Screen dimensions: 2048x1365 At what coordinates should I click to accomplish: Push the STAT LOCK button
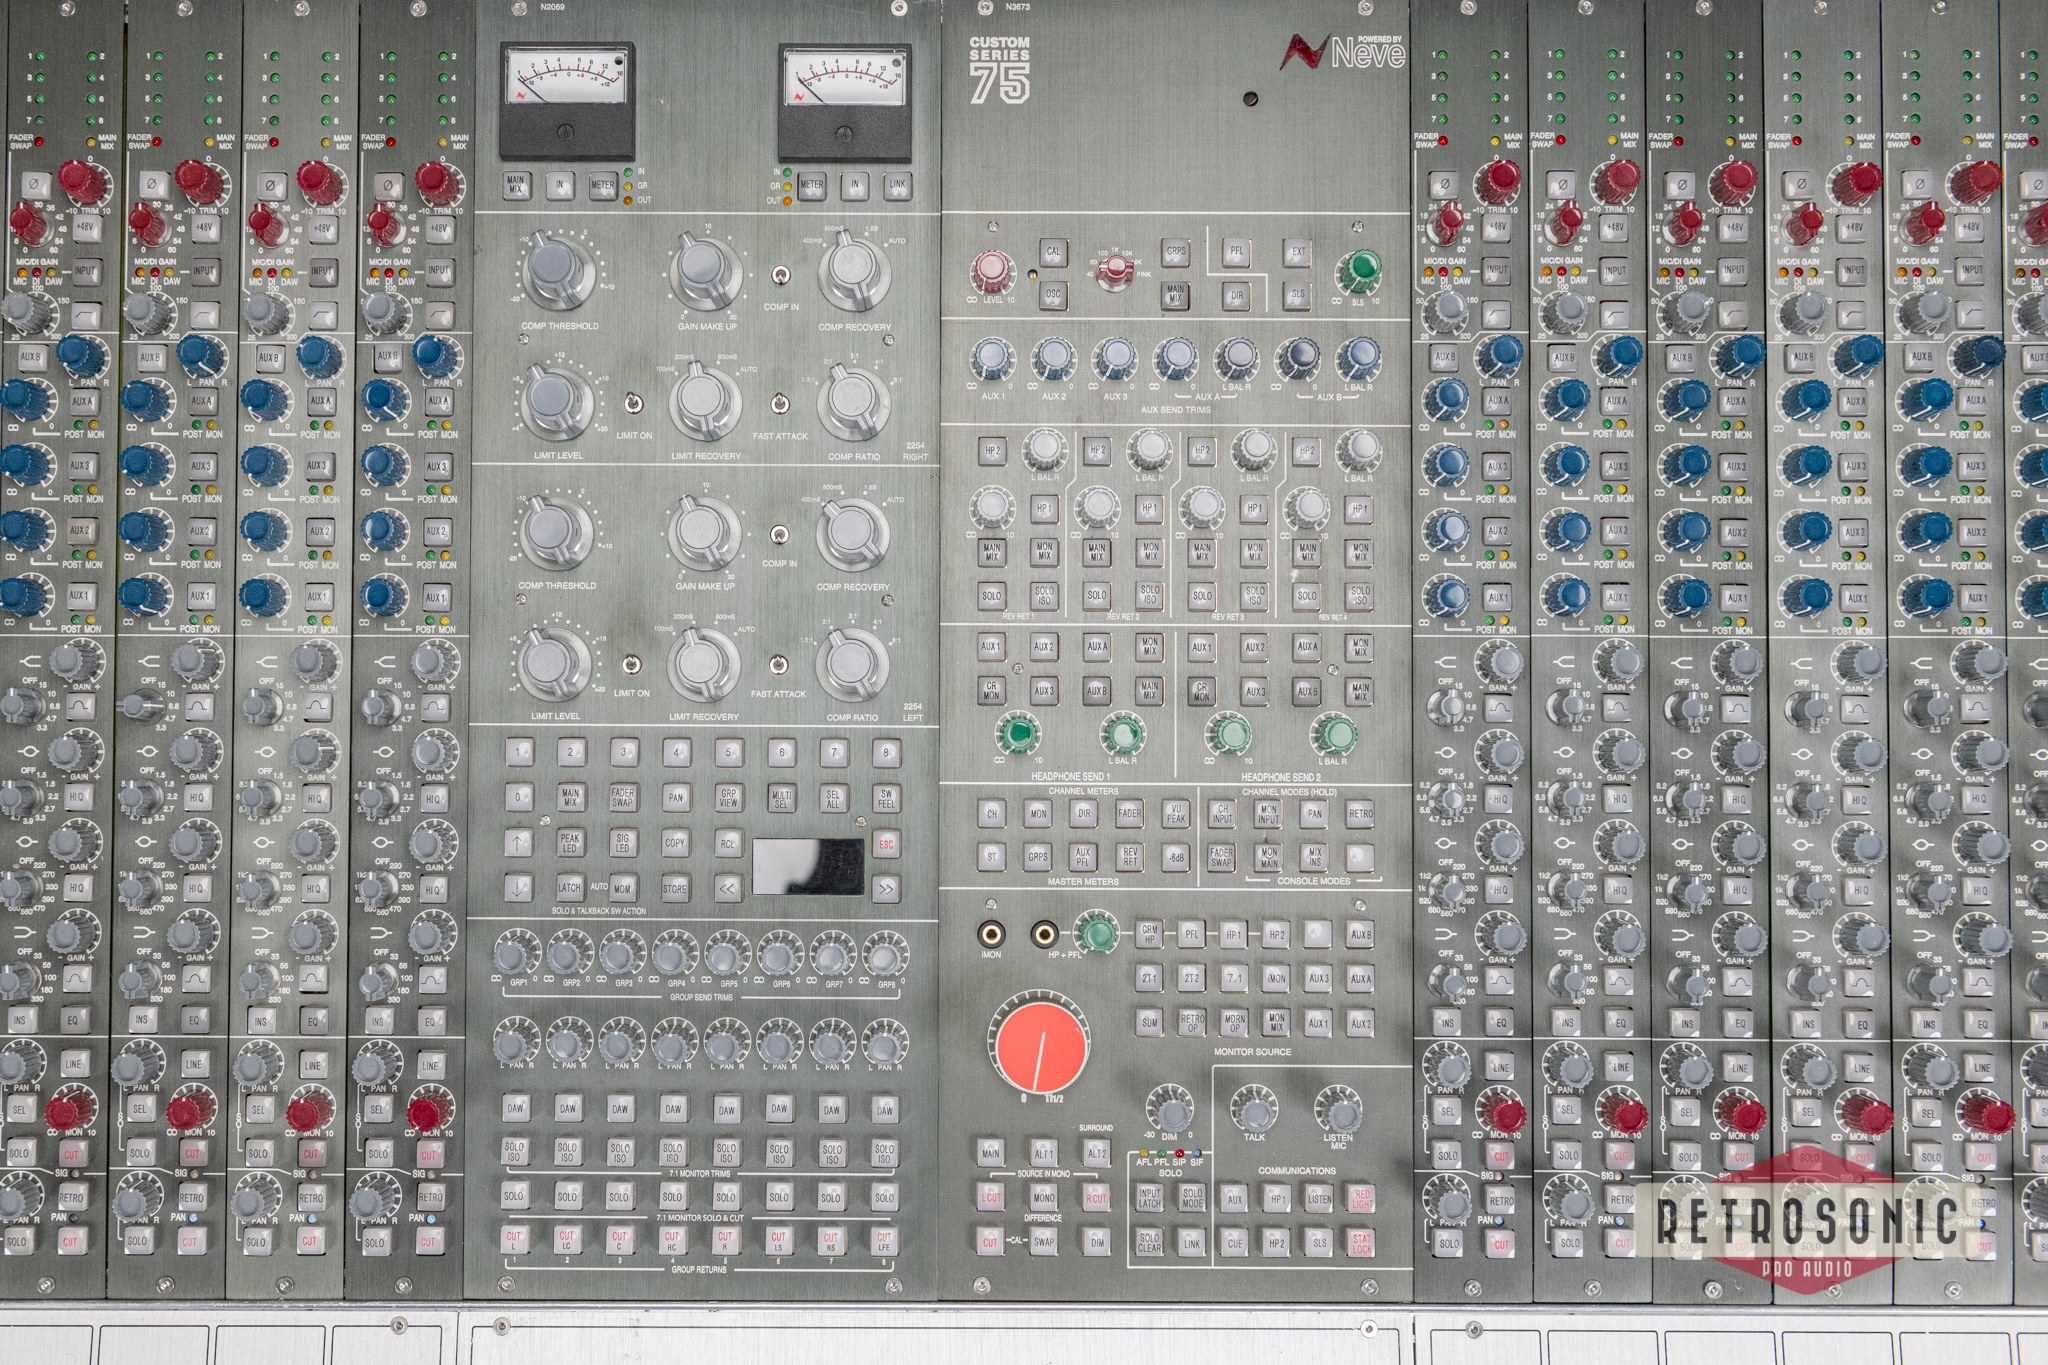pyautogui.click(x=1362, y=1243)
